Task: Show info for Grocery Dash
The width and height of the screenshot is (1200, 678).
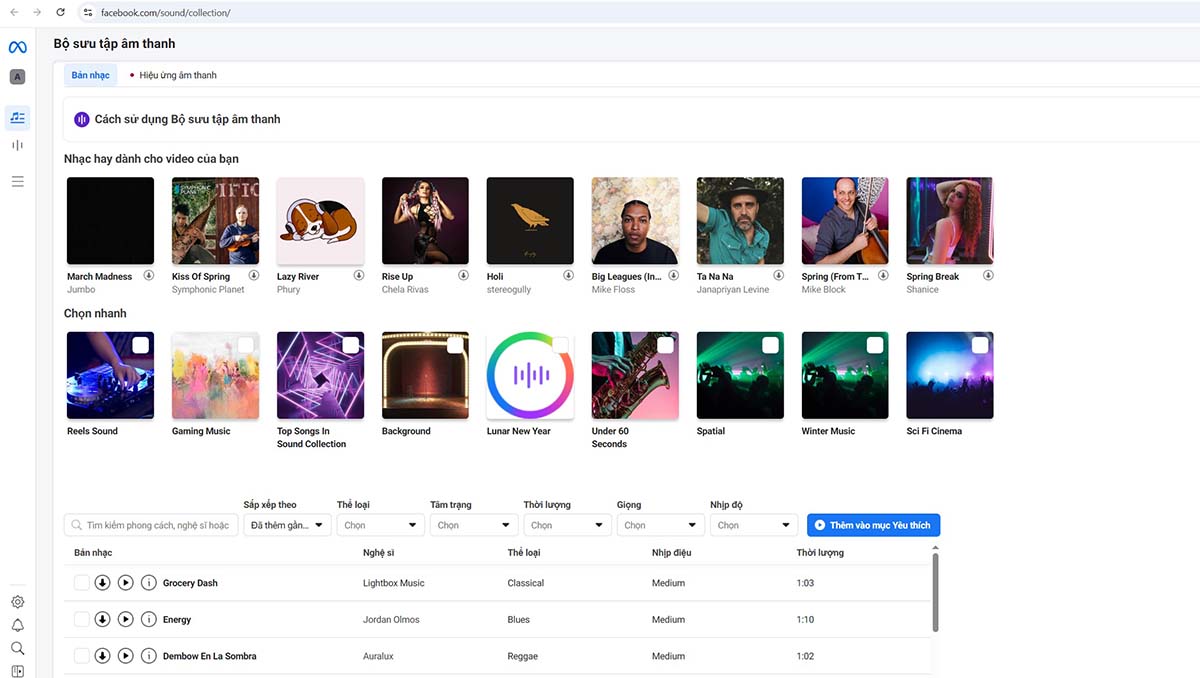Action: [x=148, y=583]
